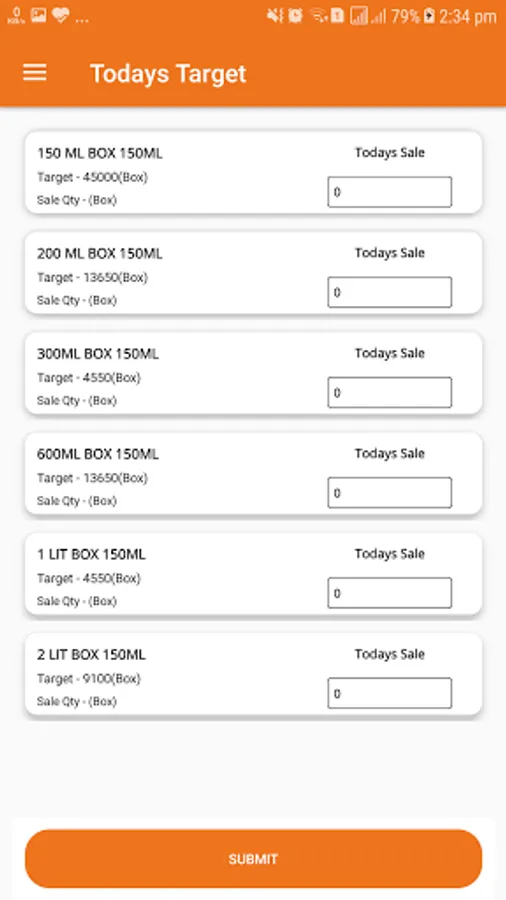Viewport: 506px width, 900px height.
Task: Select the 150 ML BOX 150ML card title
Action: (100, 153)
